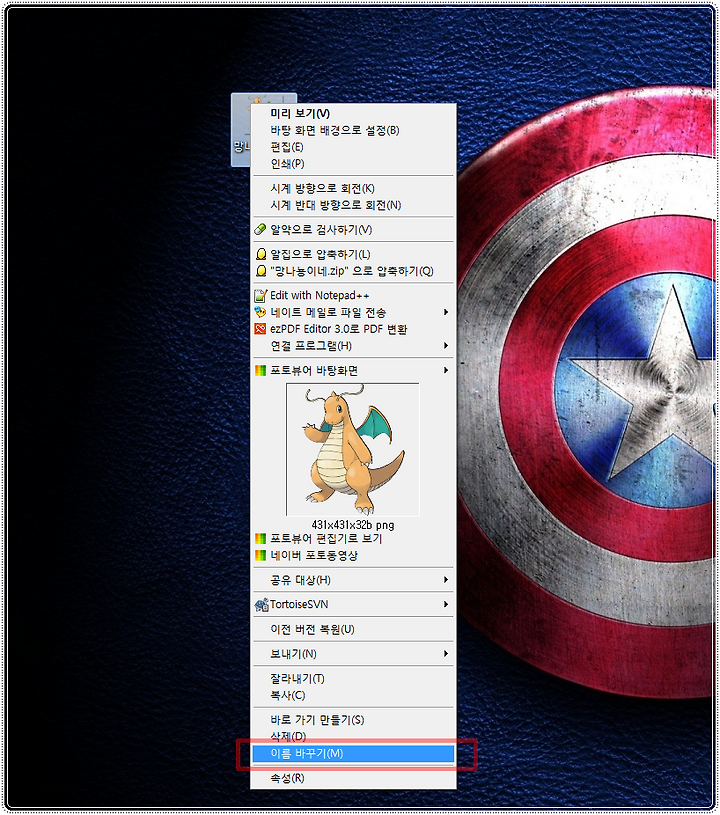This screenshot has height=815, width=720.
Task: Click the ALZip icon beside "망나뇽이네.zip" entry
Action: click(x=261, y=271)
